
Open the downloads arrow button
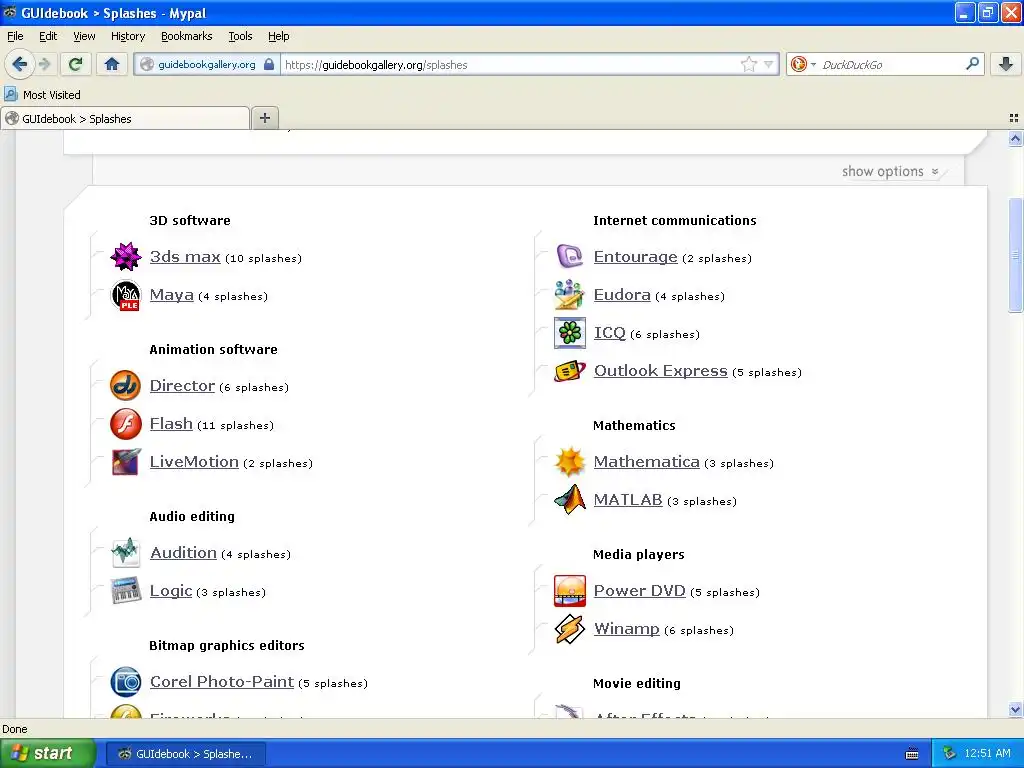click(1006, 64)
